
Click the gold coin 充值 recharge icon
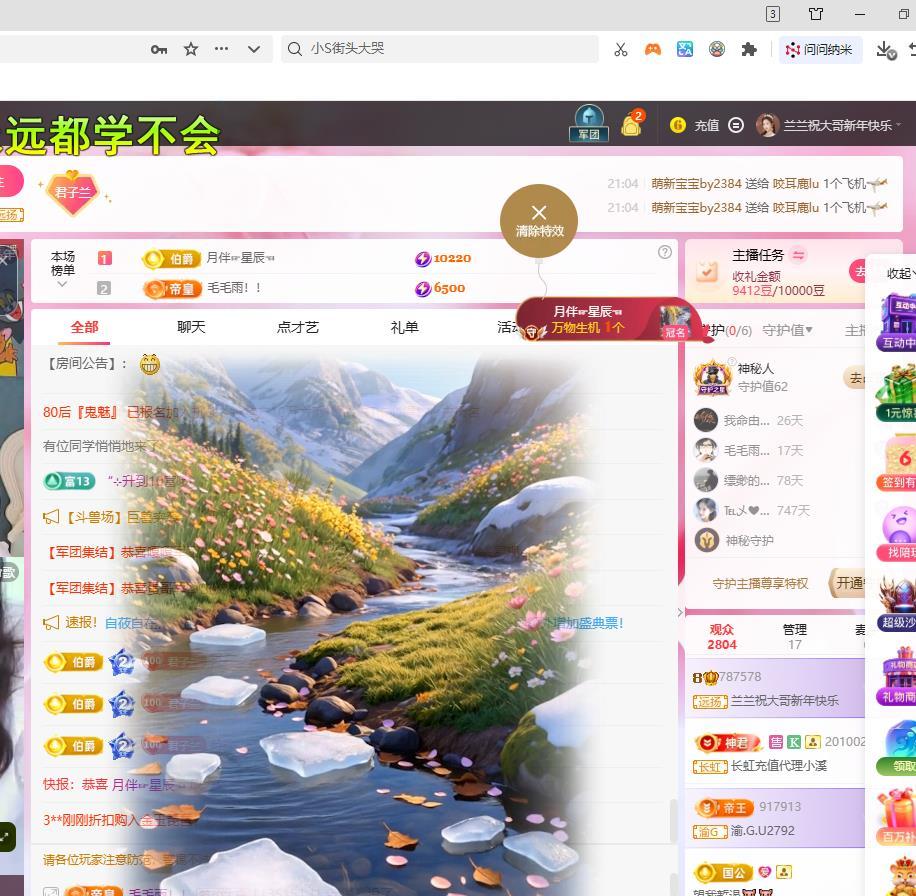[x=679, y=125]
